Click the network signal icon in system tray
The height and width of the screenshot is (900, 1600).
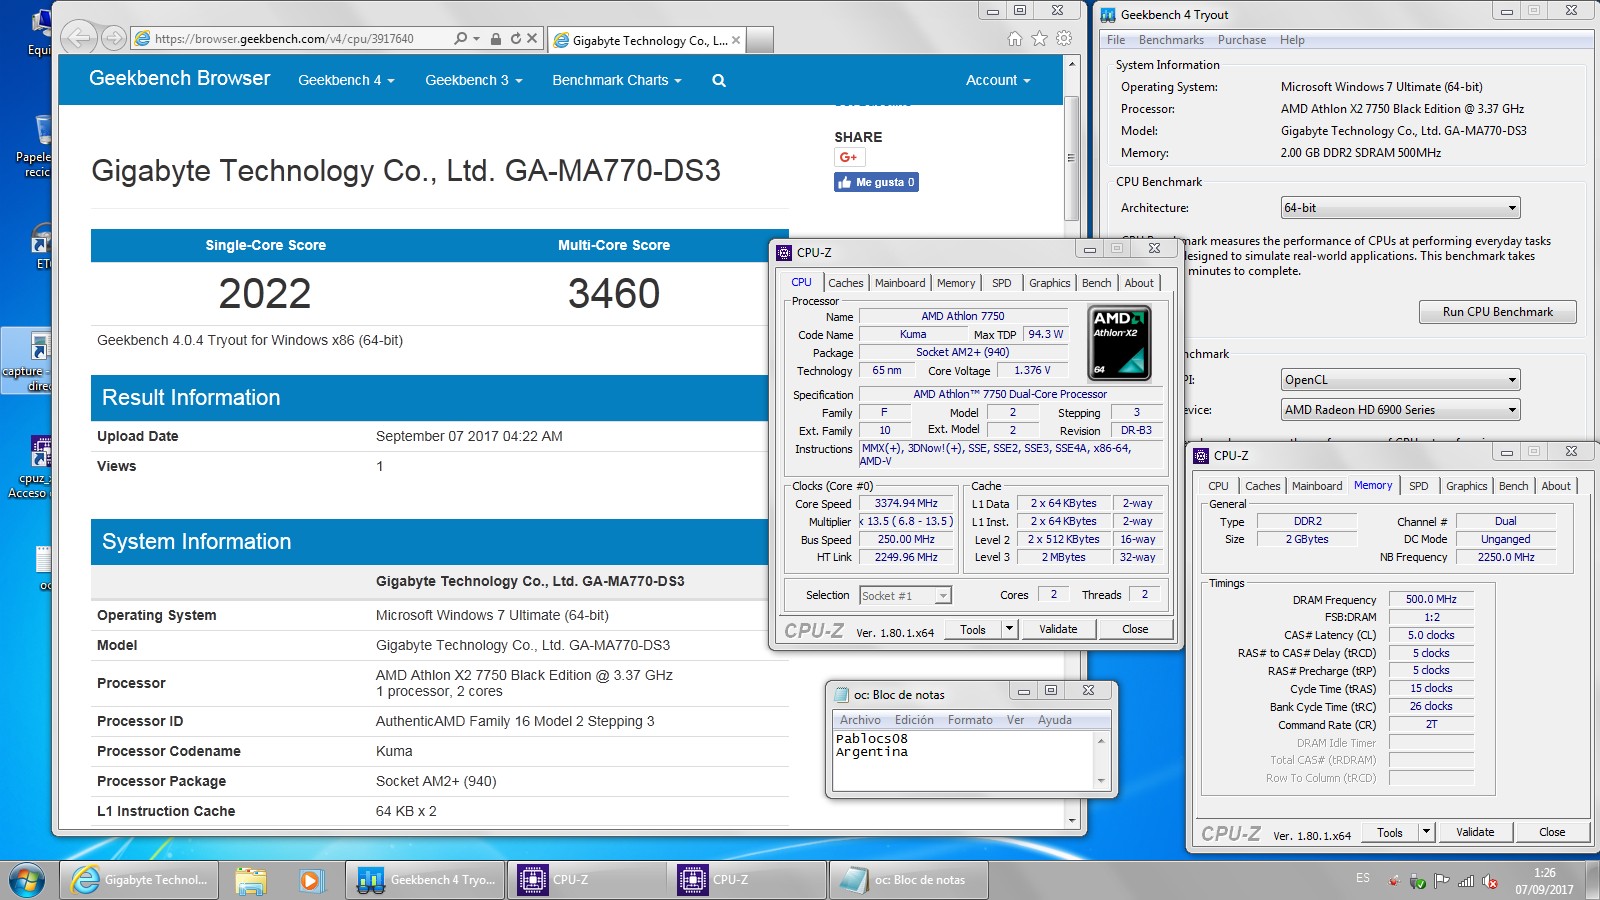pos(1466,881)
